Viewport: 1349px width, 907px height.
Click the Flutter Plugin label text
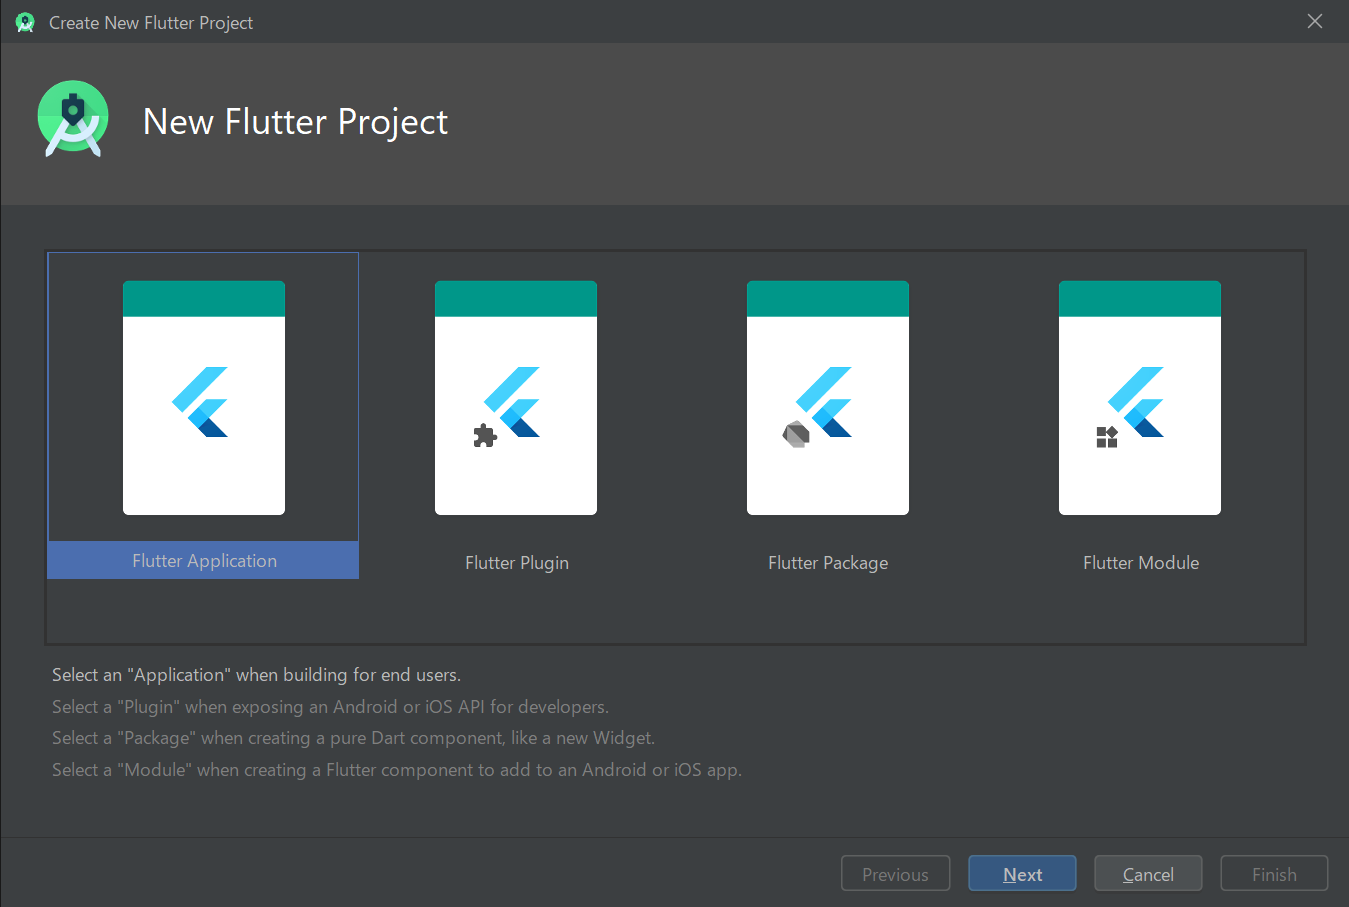coord(516,562)
